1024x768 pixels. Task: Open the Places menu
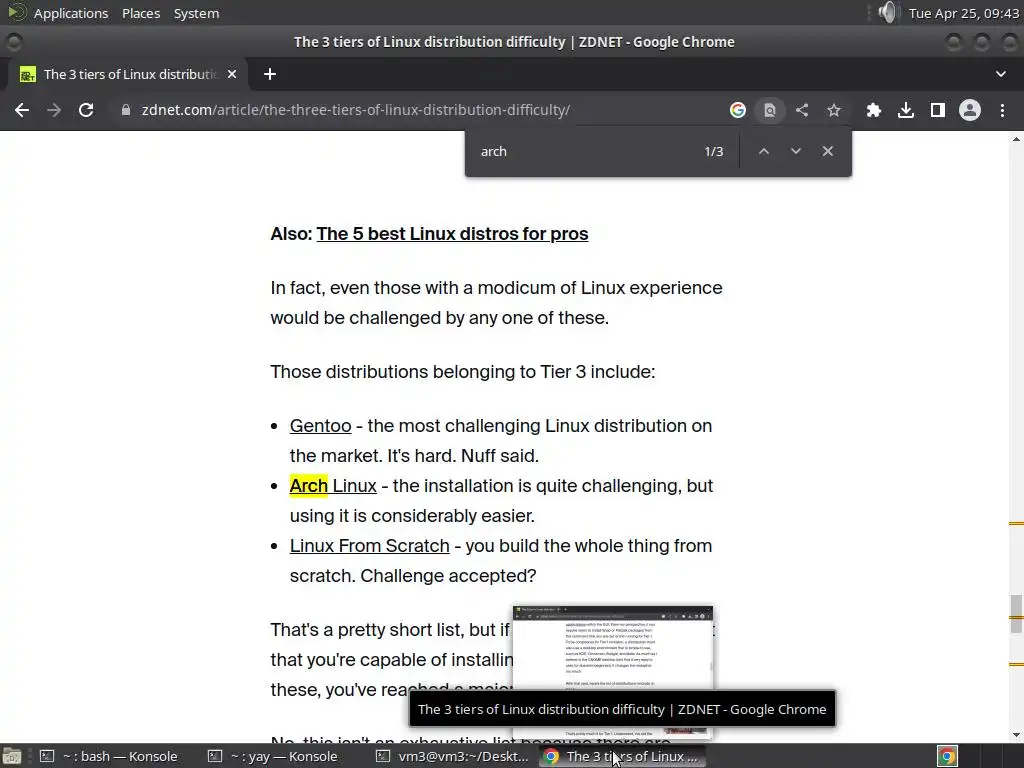pyautogui.click(x=141, y=13)
